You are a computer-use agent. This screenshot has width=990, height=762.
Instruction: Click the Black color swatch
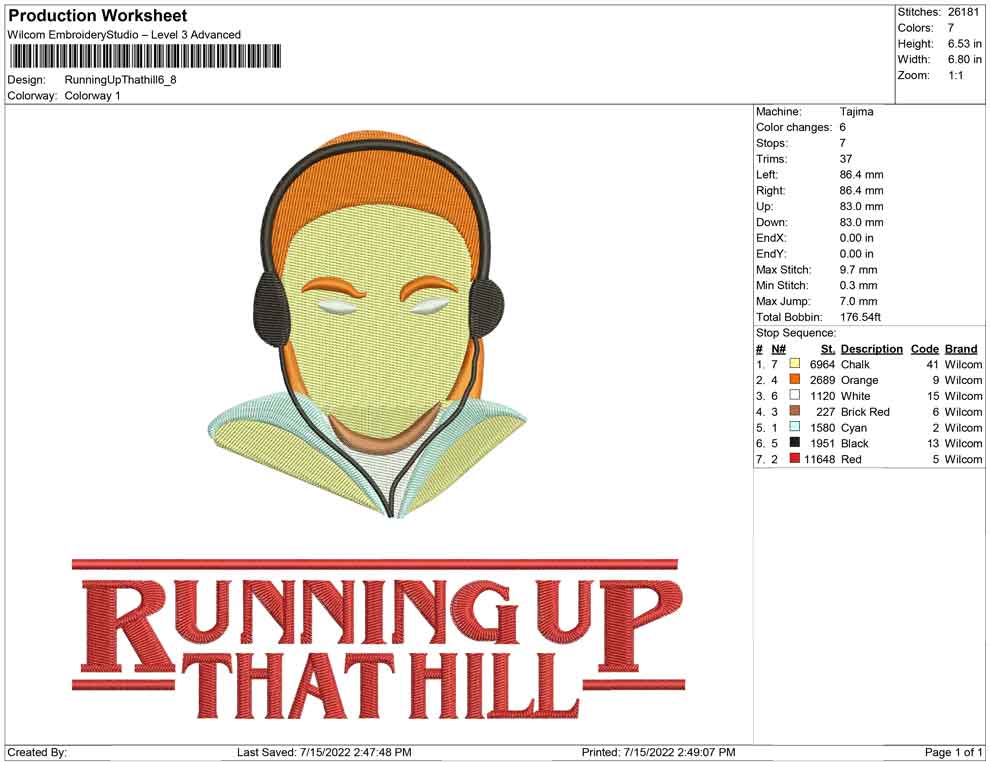[795, 443]
